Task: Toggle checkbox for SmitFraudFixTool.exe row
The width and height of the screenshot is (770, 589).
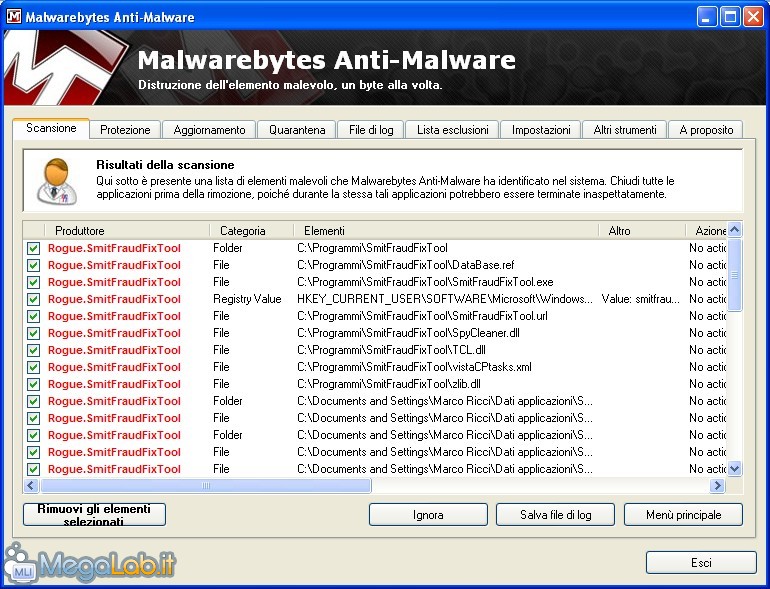Action: coord(33,282)
